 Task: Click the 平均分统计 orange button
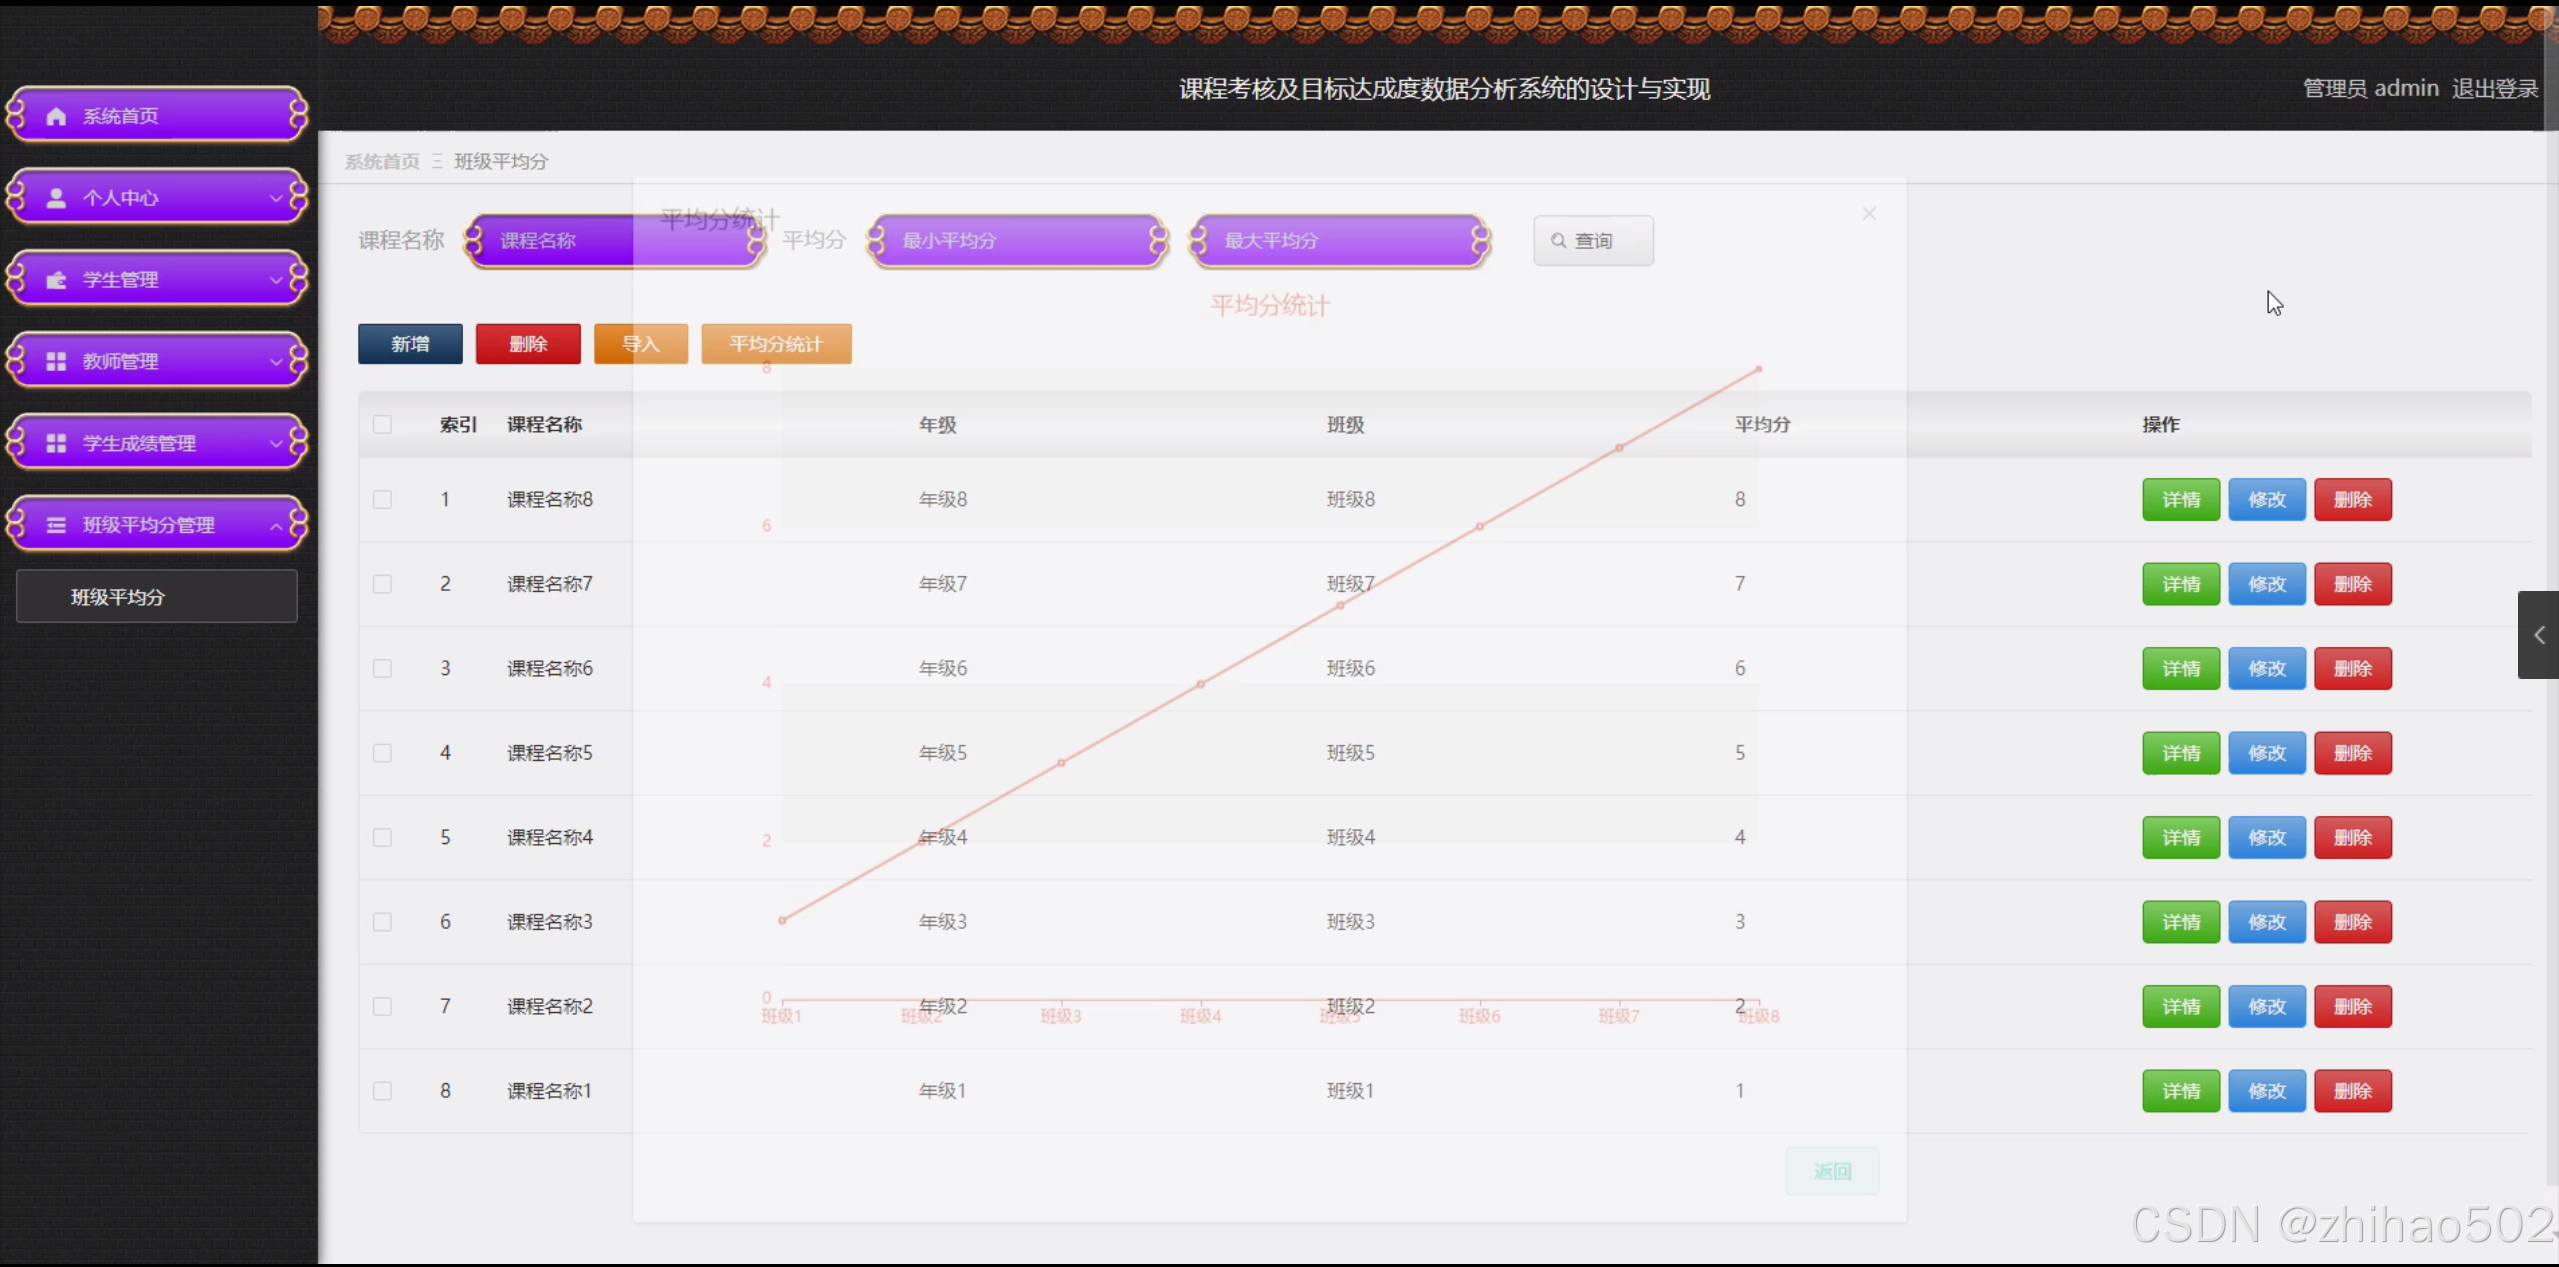(776, 344)
